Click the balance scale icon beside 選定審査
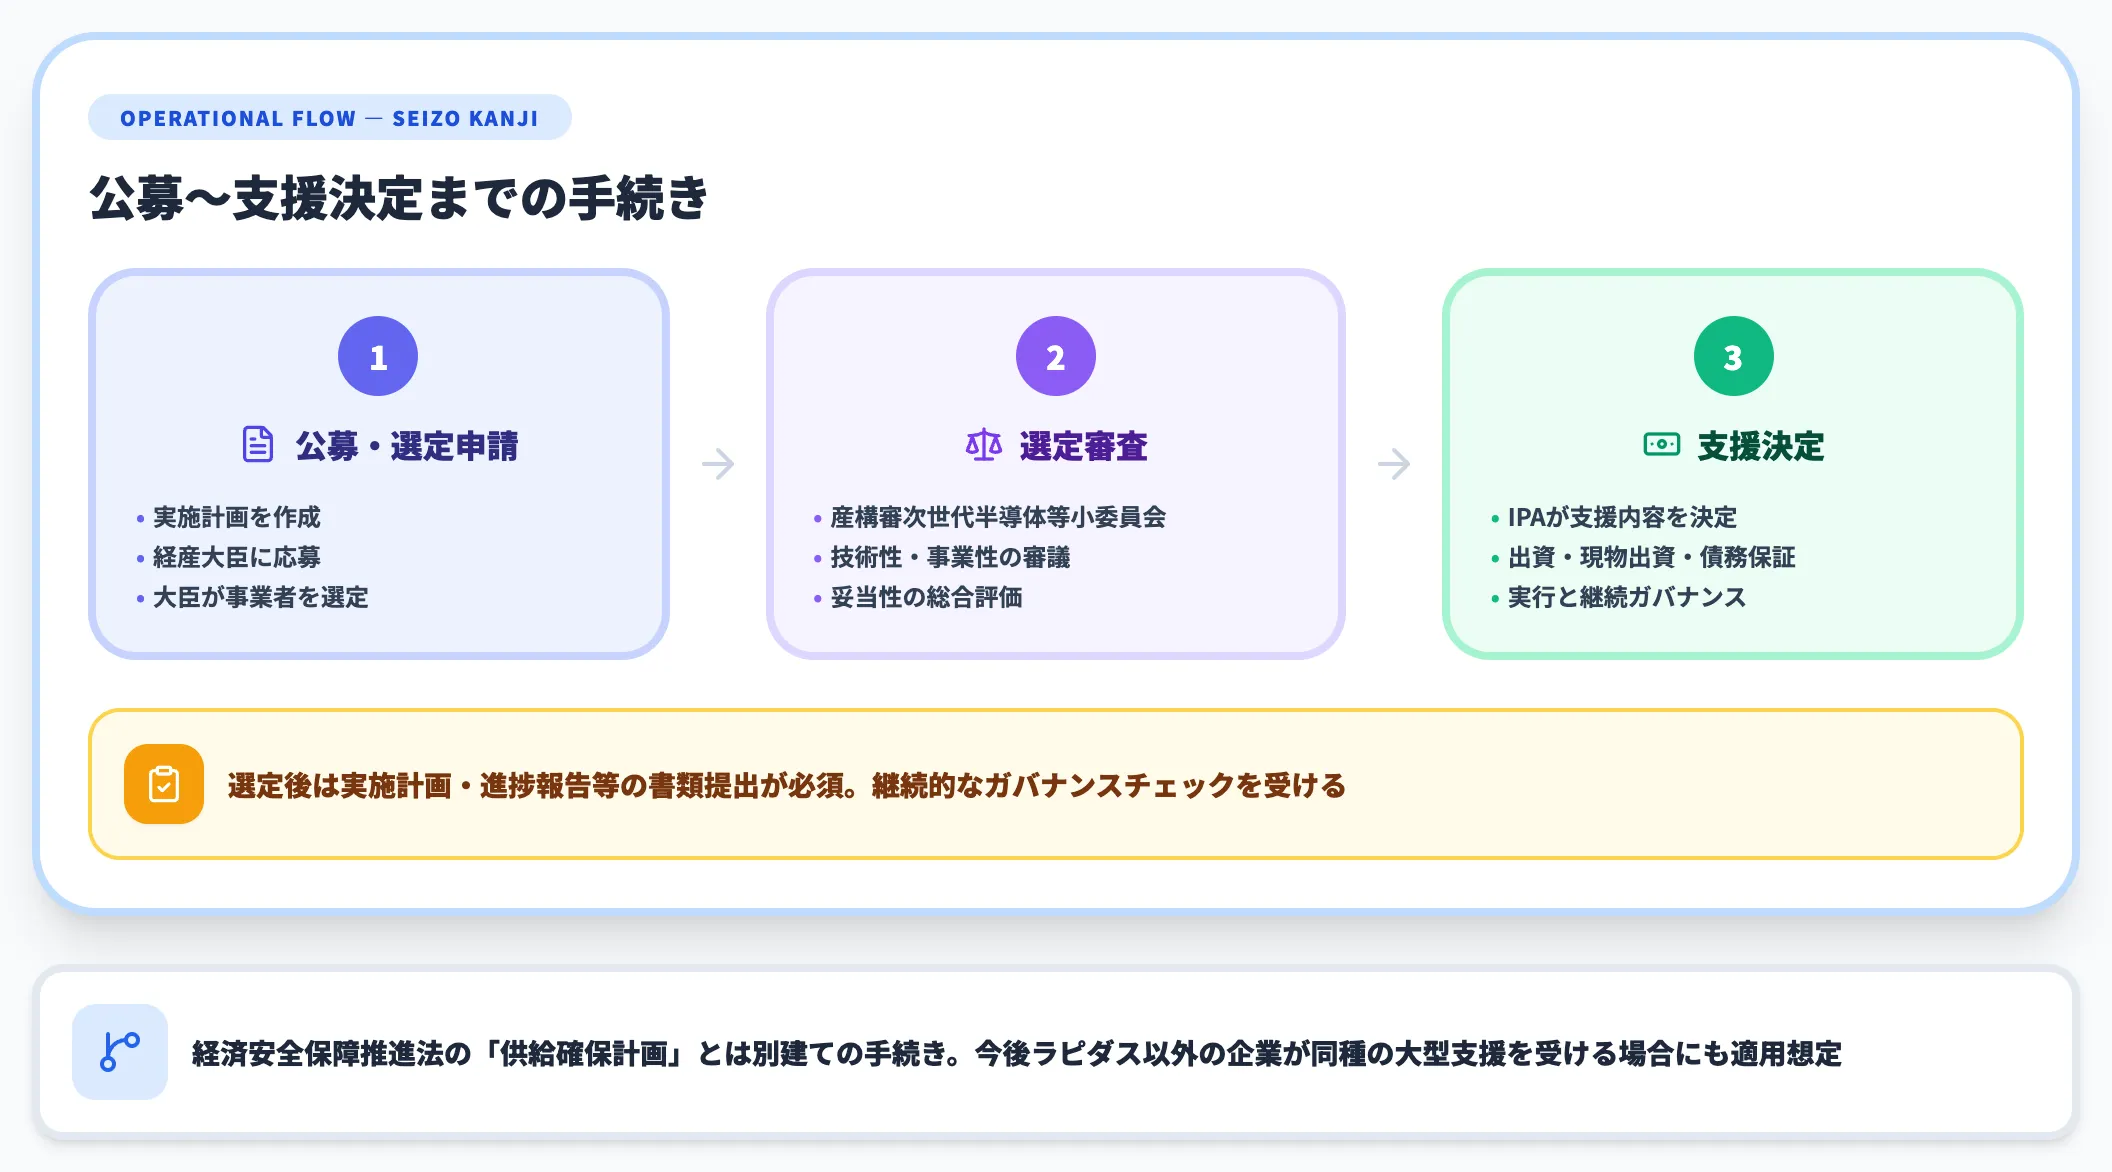 [x=984, y=445]
